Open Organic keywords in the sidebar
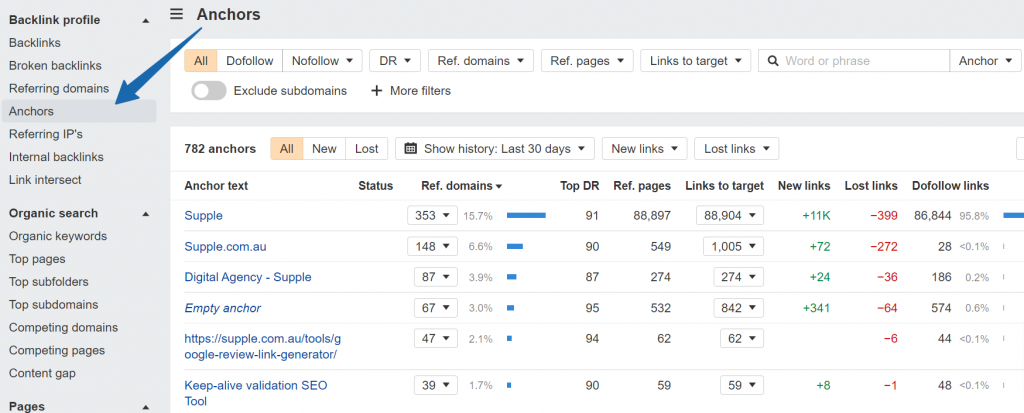Screen dimensions: 1024x413 [x=57, y=236]
